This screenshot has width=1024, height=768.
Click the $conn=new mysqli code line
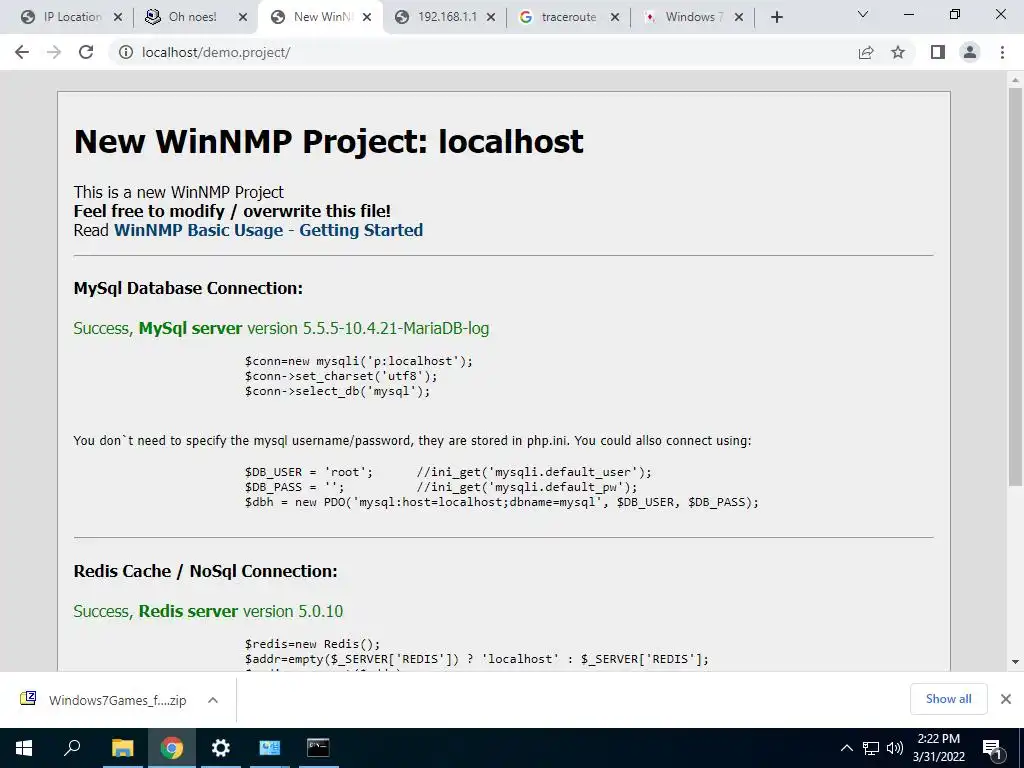tap(359, 361)
